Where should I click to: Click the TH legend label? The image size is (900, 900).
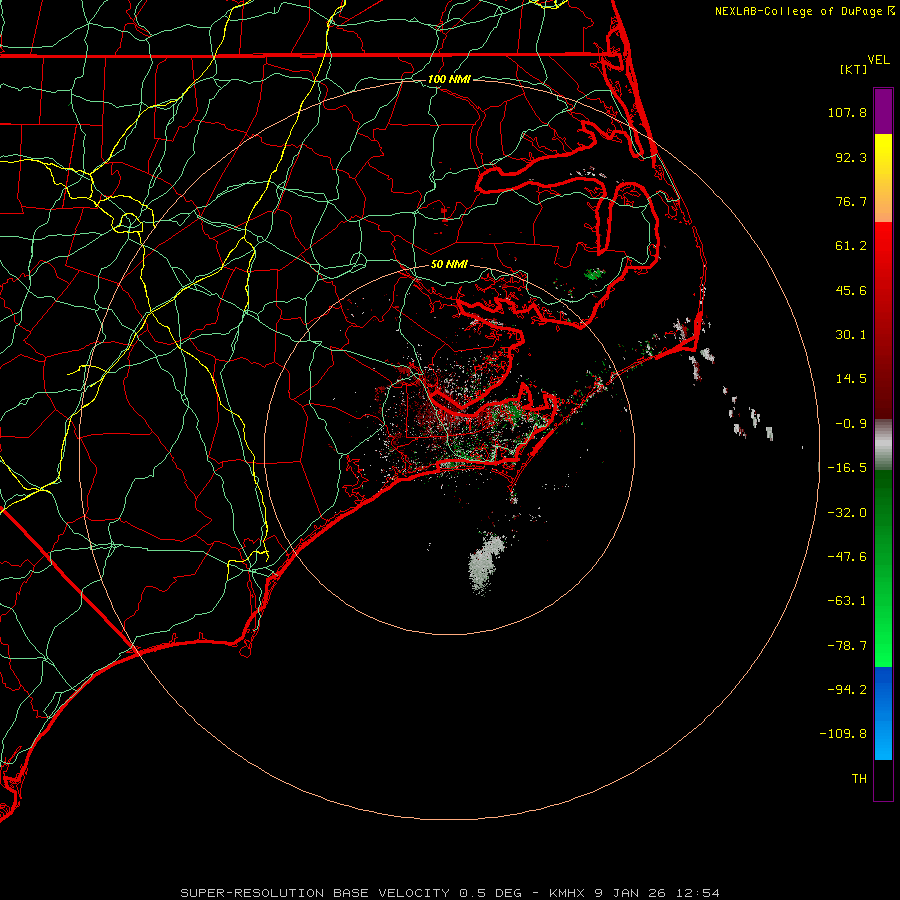[859, 778]
